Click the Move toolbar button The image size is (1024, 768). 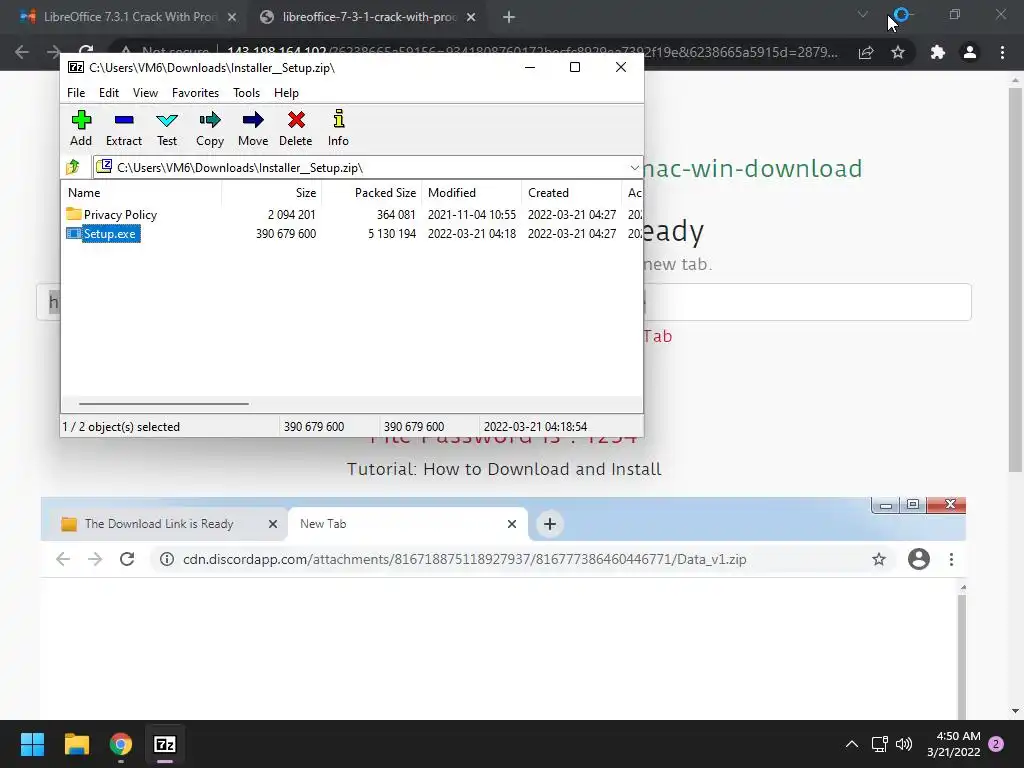253,129
